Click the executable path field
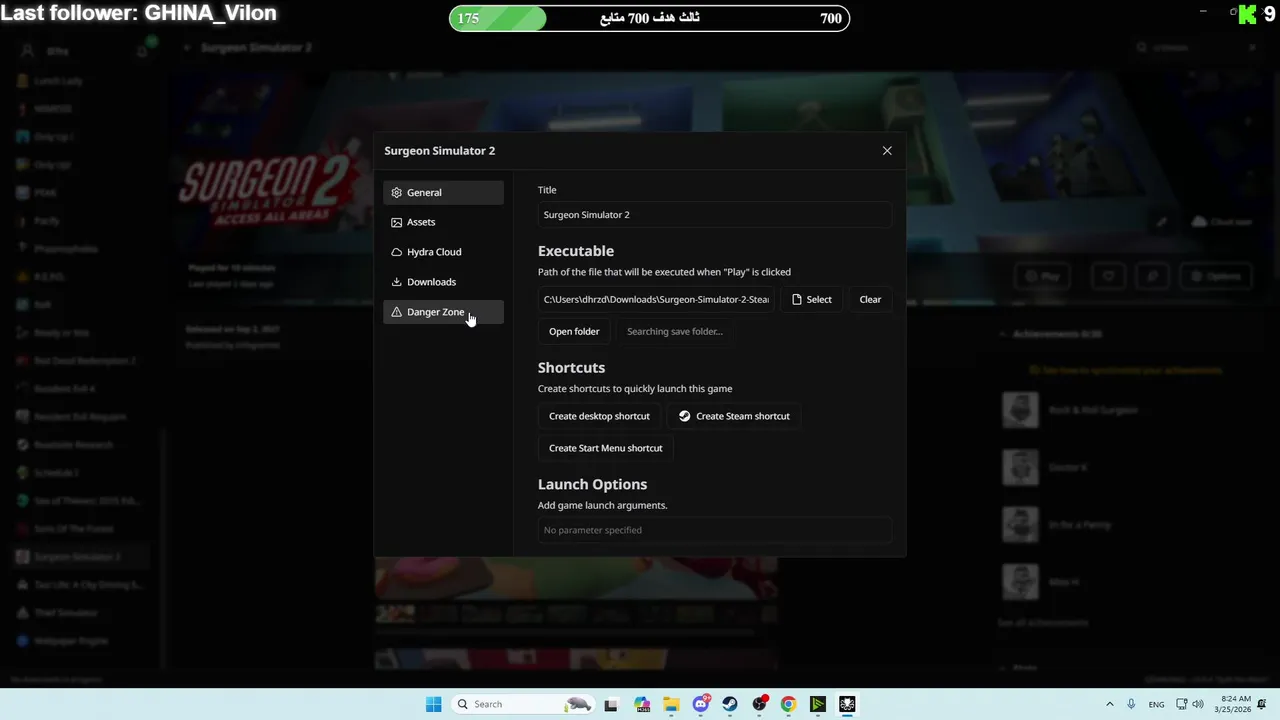Screen dimensions: 1280x720 (x=656, y=299)
